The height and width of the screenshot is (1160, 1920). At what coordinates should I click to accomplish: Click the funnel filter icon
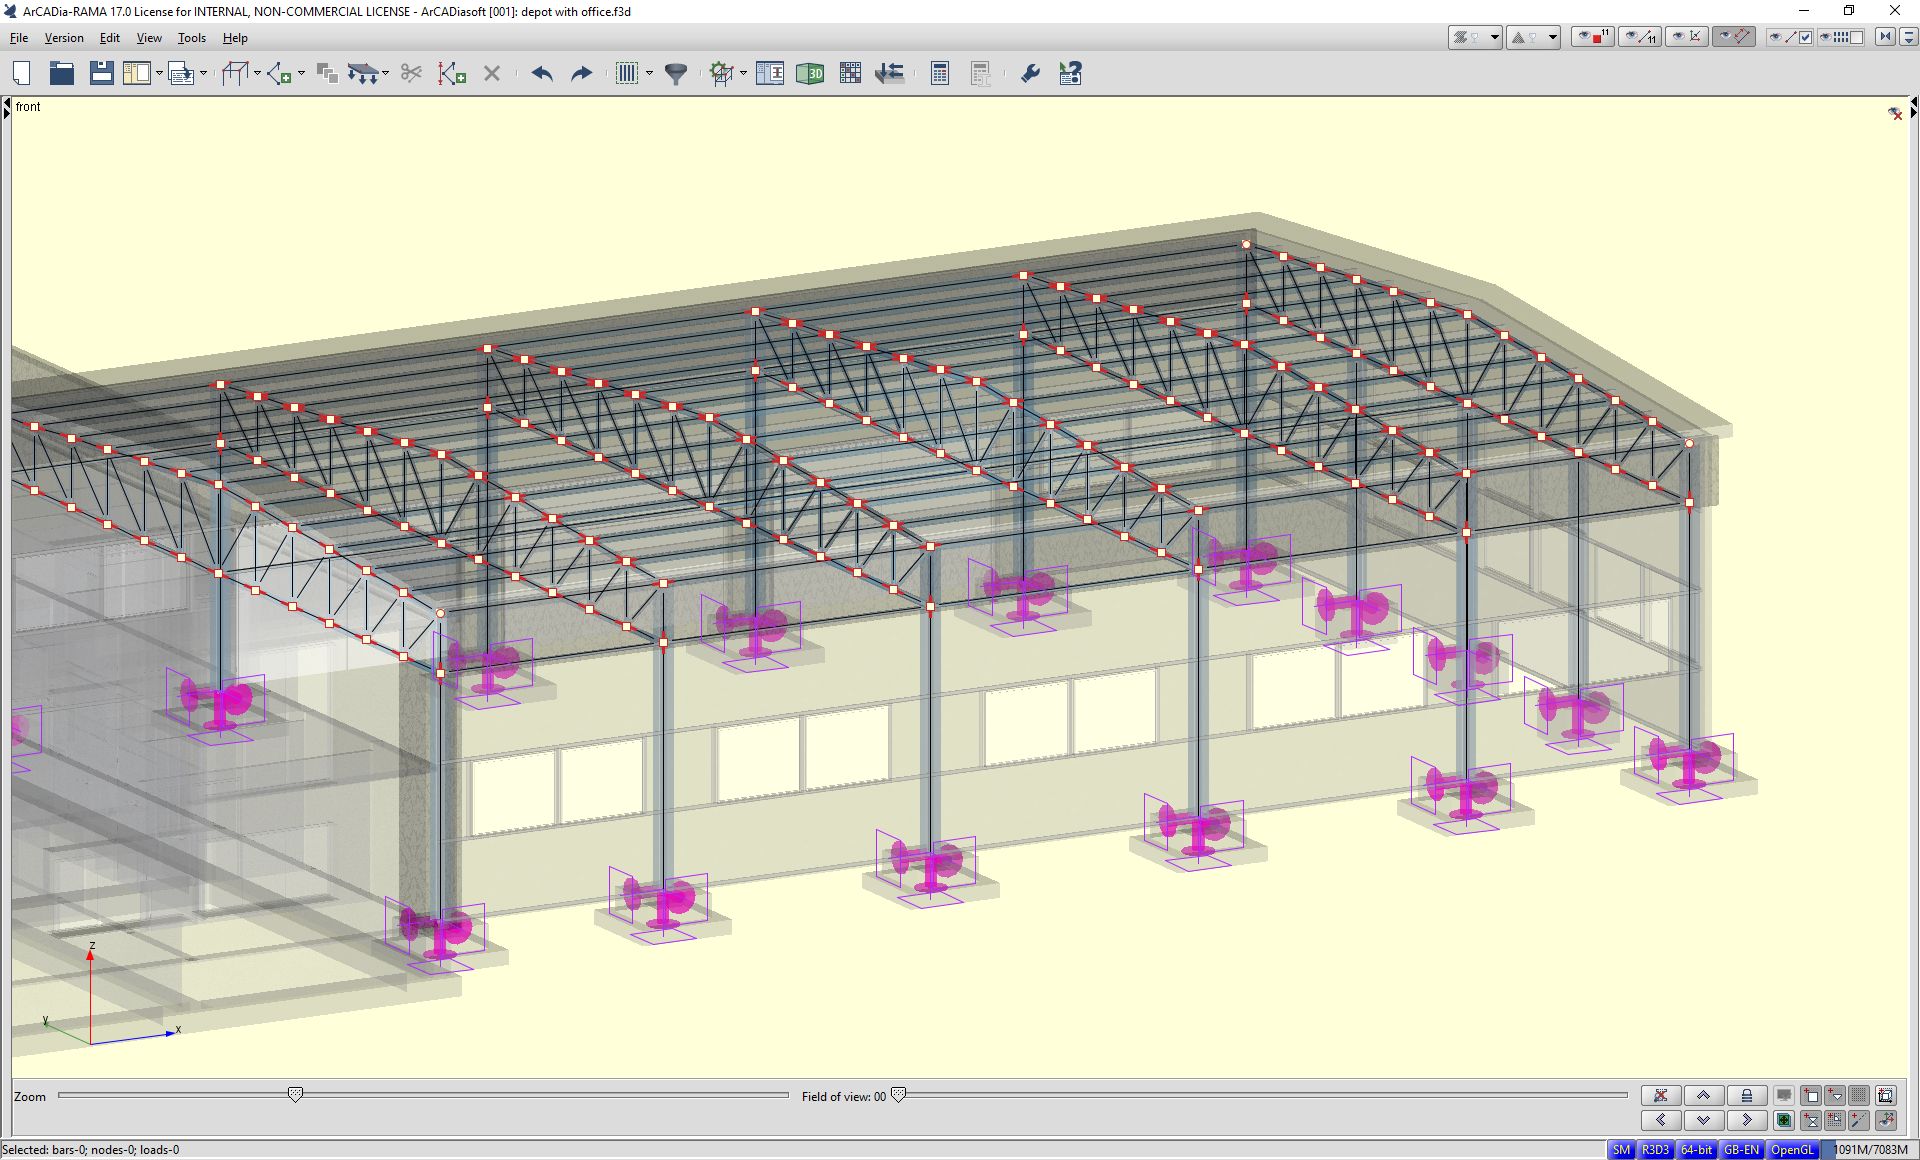(x=676, y=73)
